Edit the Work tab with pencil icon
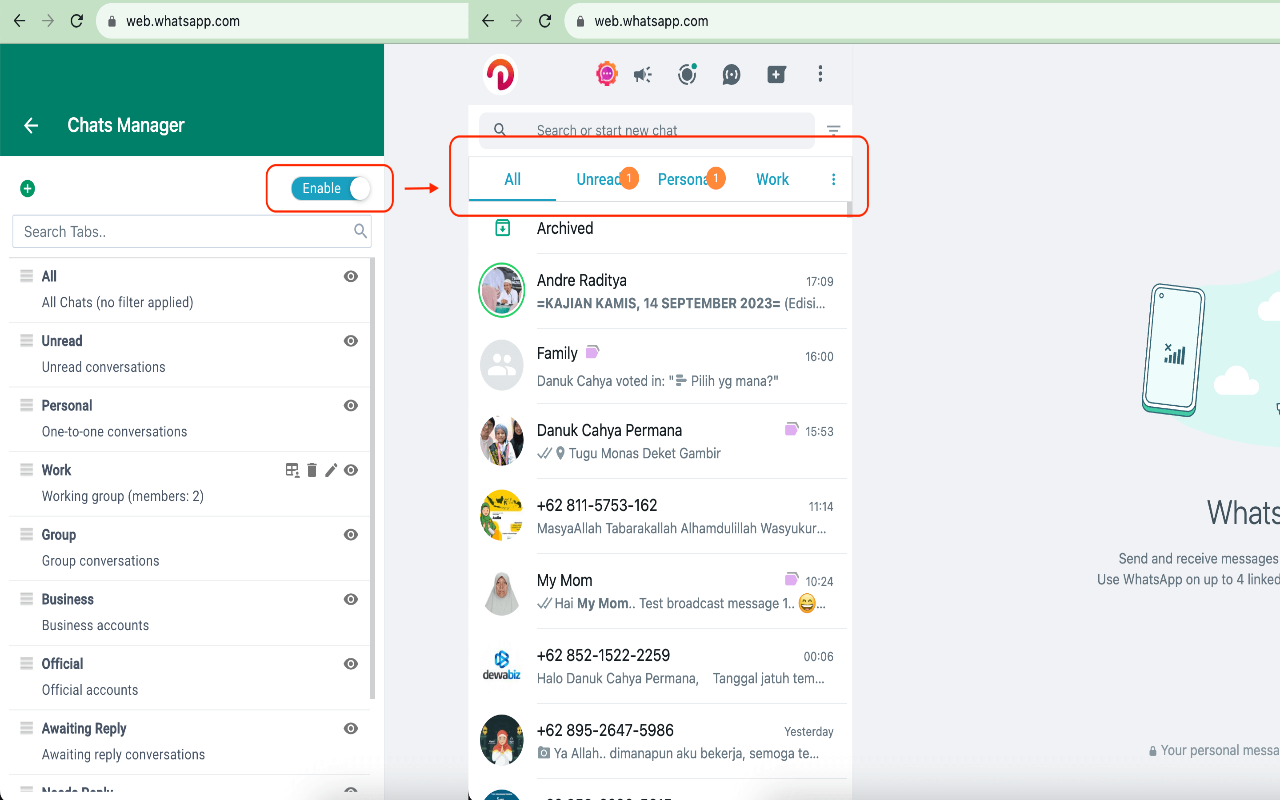1280x800 pixels. click(x=331, y=469)
